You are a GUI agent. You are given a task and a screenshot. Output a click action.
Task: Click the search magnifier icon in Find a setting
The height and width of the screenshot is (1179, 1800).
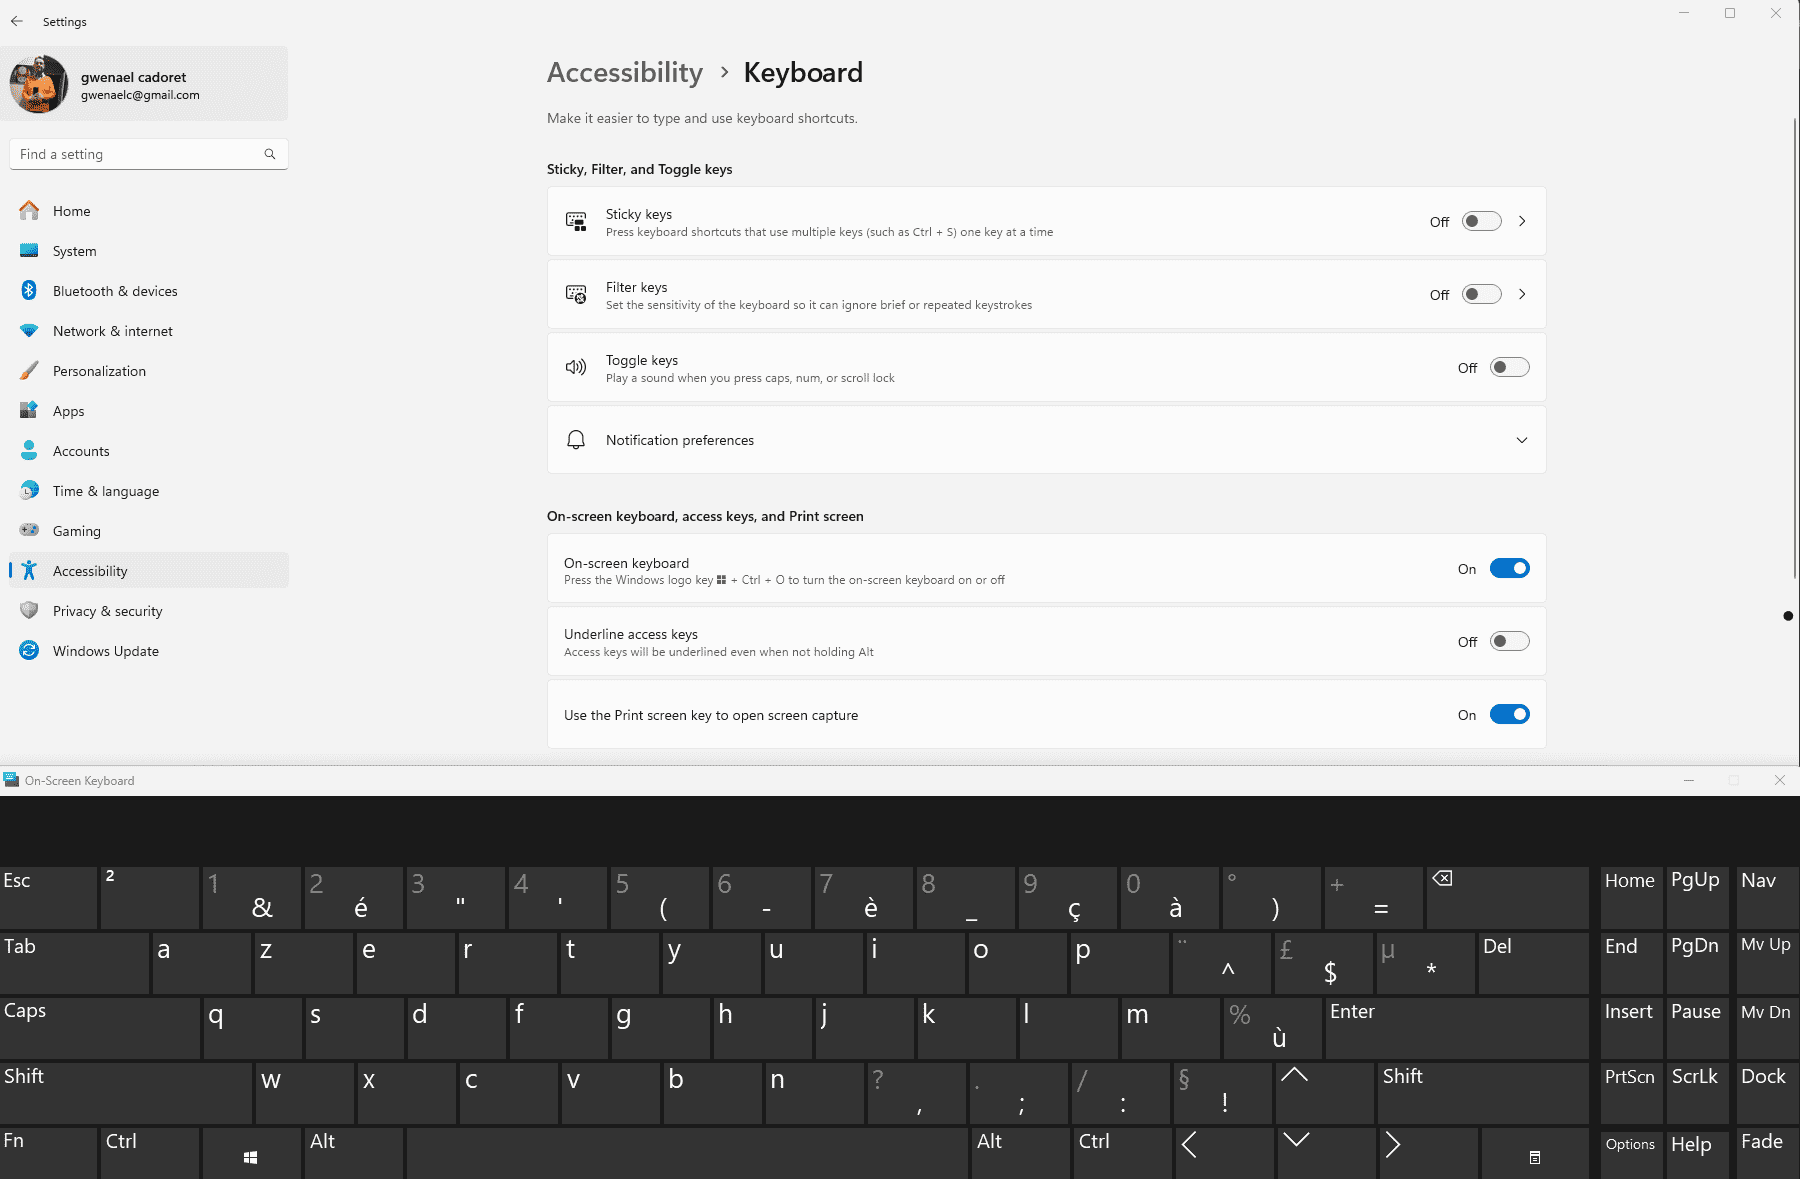tap(270, 154)
